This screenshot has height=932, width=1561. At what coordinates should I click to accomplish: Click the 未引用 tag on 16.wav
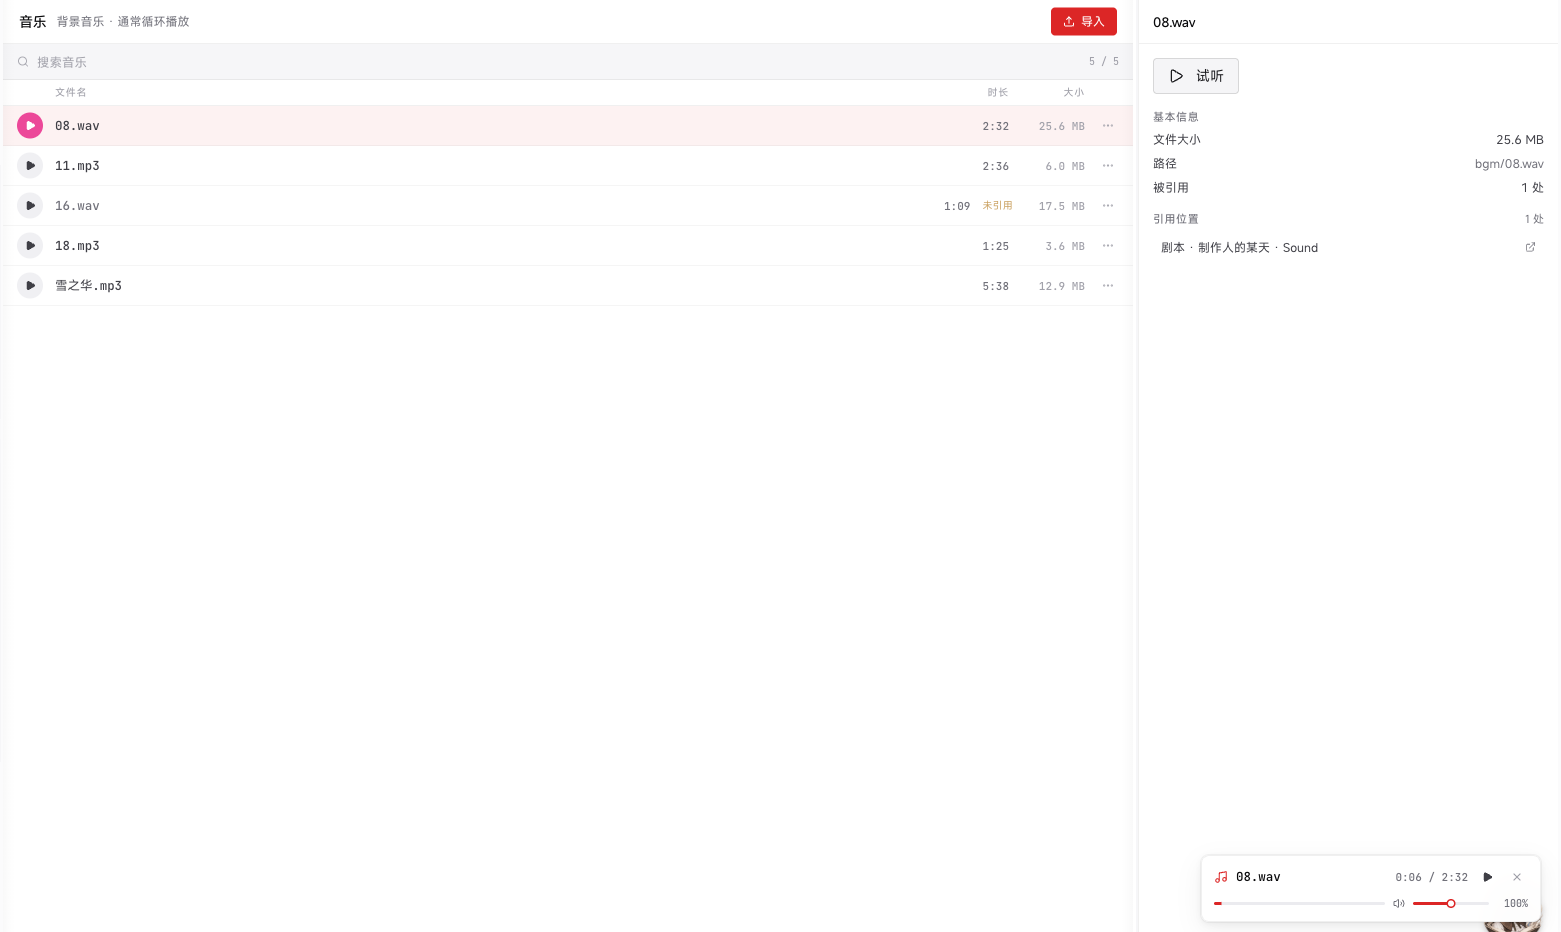coord(997,205)
